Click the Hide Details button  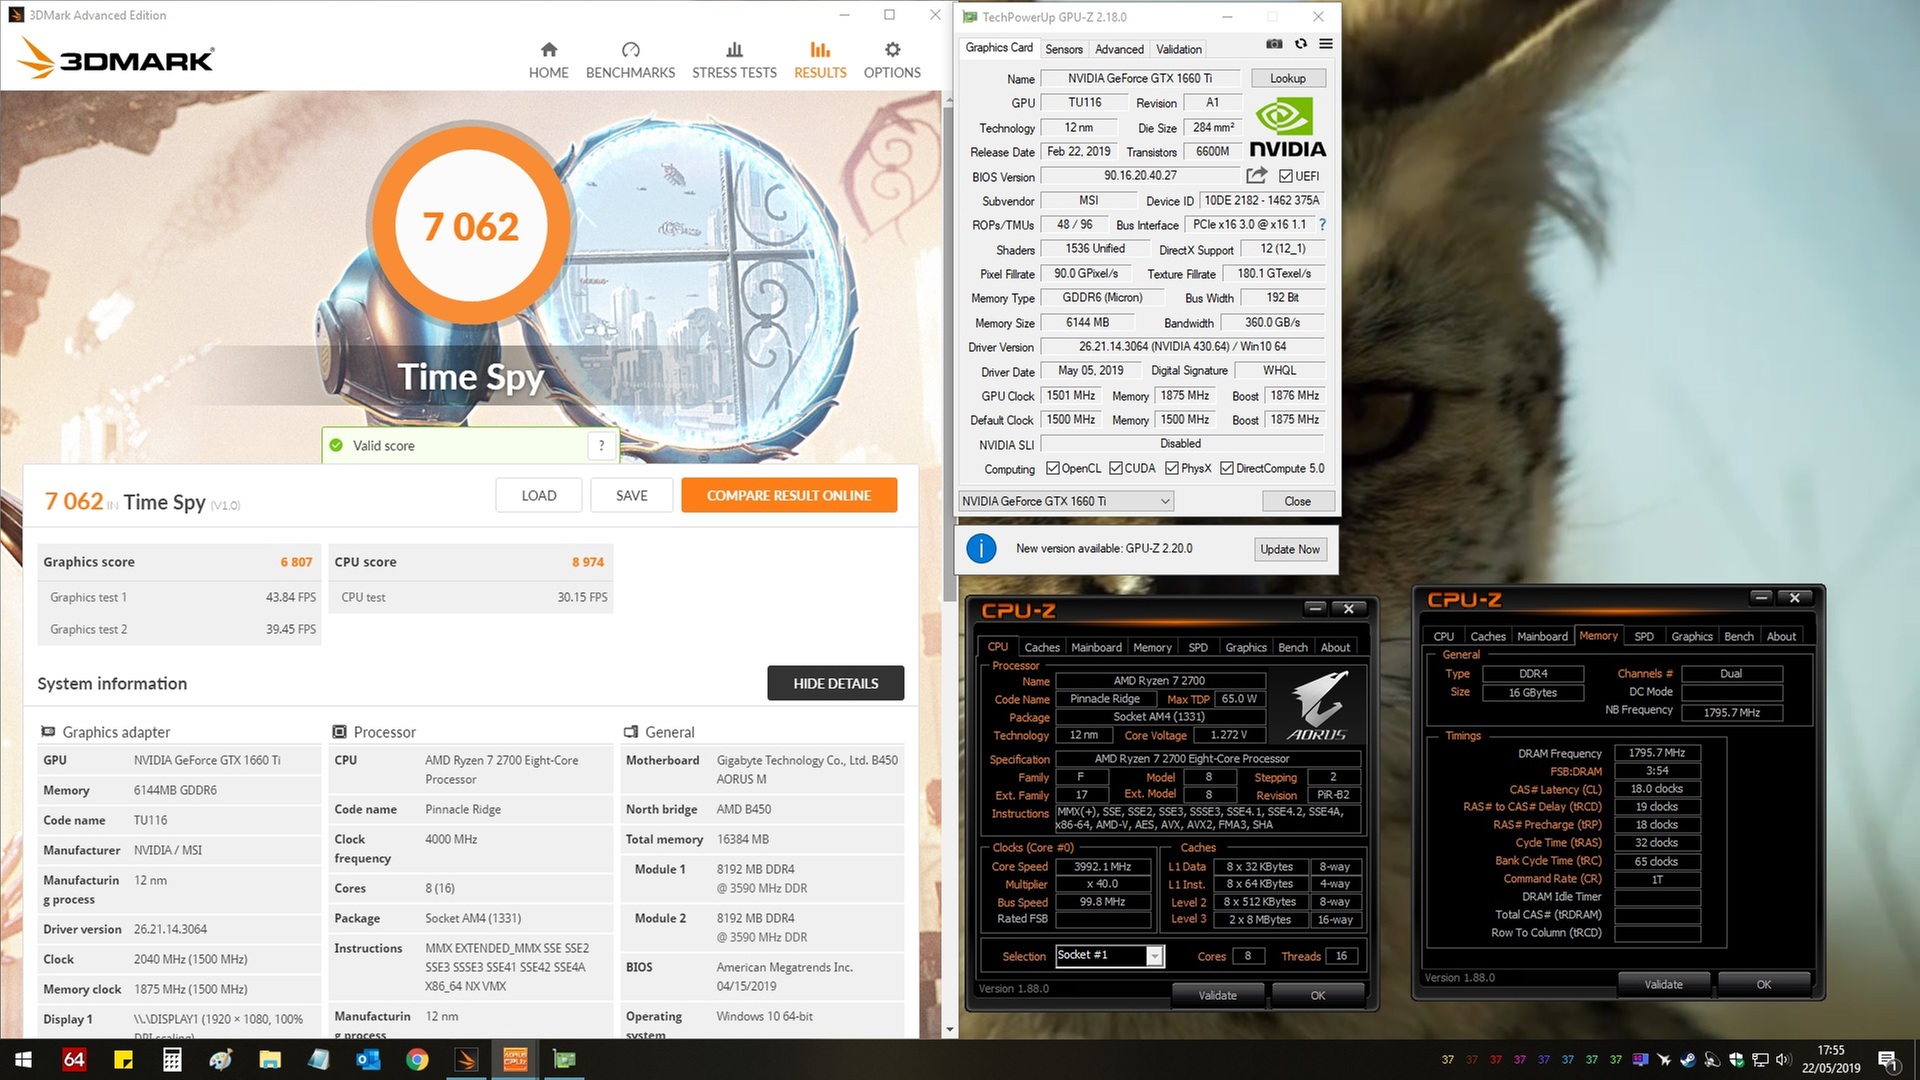836,683
